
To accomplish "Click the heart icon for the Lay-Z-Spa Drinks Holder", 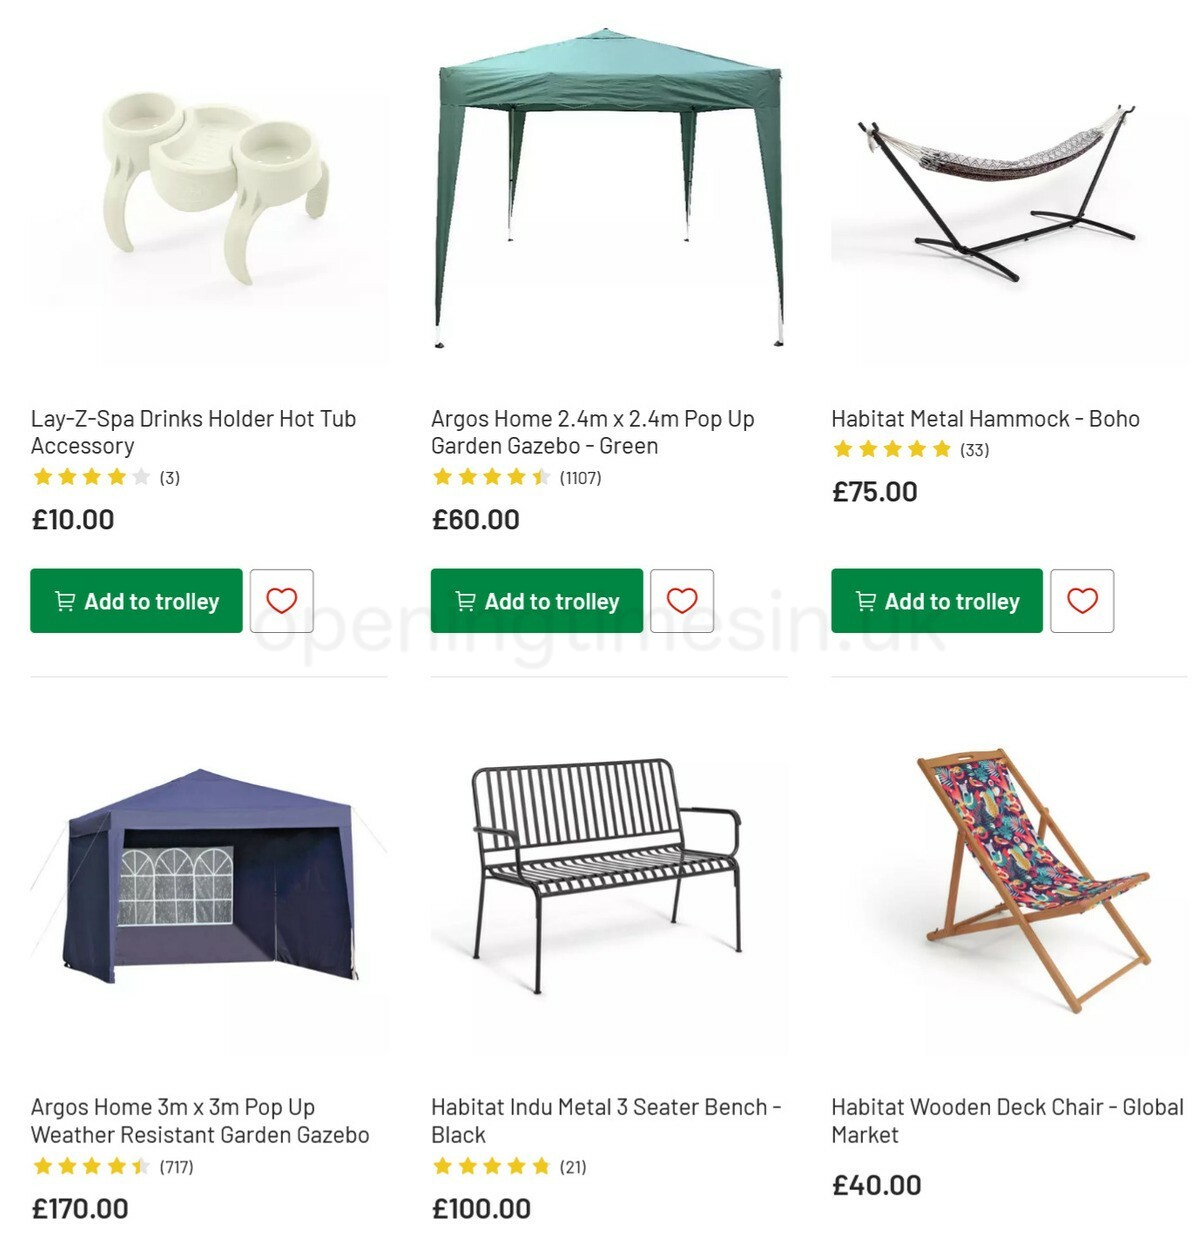I will pyautogui.click(x=283, y=601).
